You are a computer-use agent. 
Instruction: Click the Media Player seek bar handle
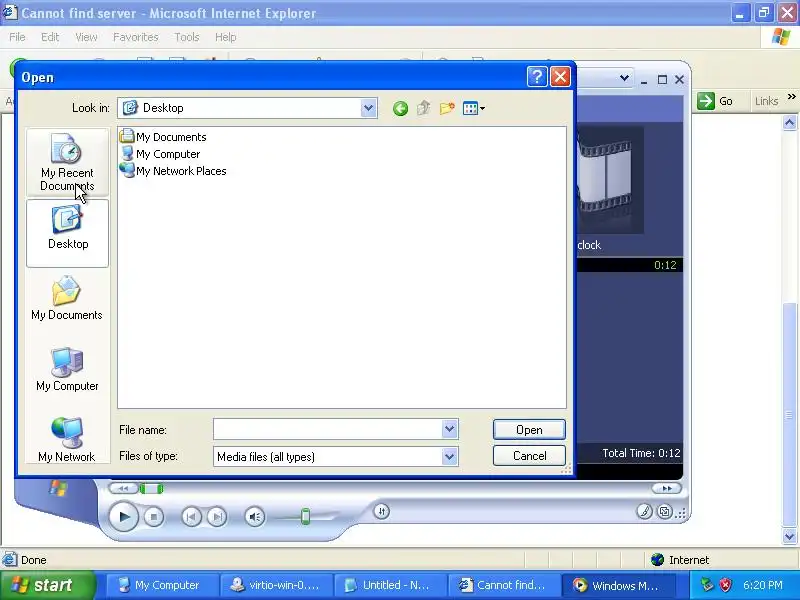pyautogui.click(x=152, y=489)
